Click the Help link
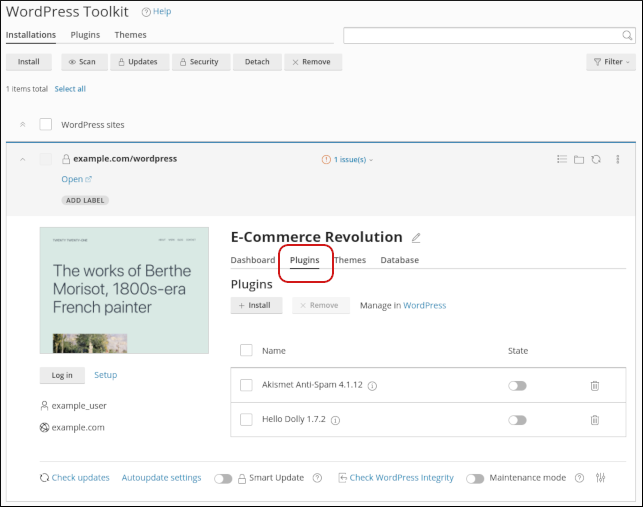This screenshot has width=643, height=507. pos(162,11)
